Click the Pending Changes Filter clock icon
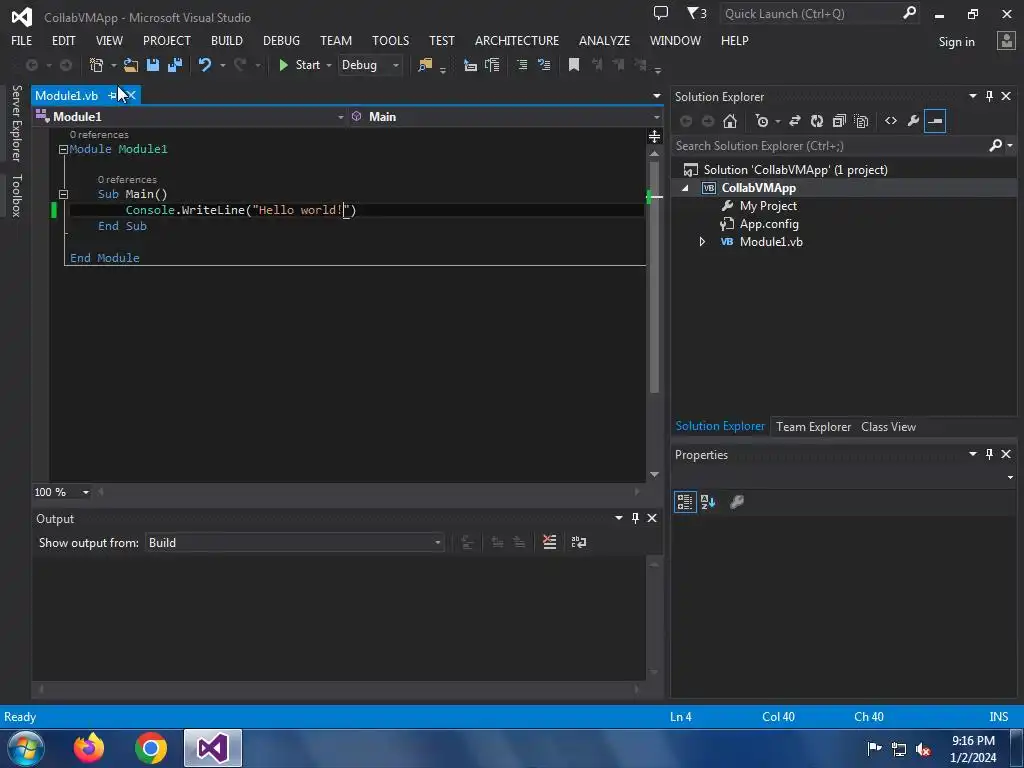Screen dimensions: 1024x768 pos(762,121)
